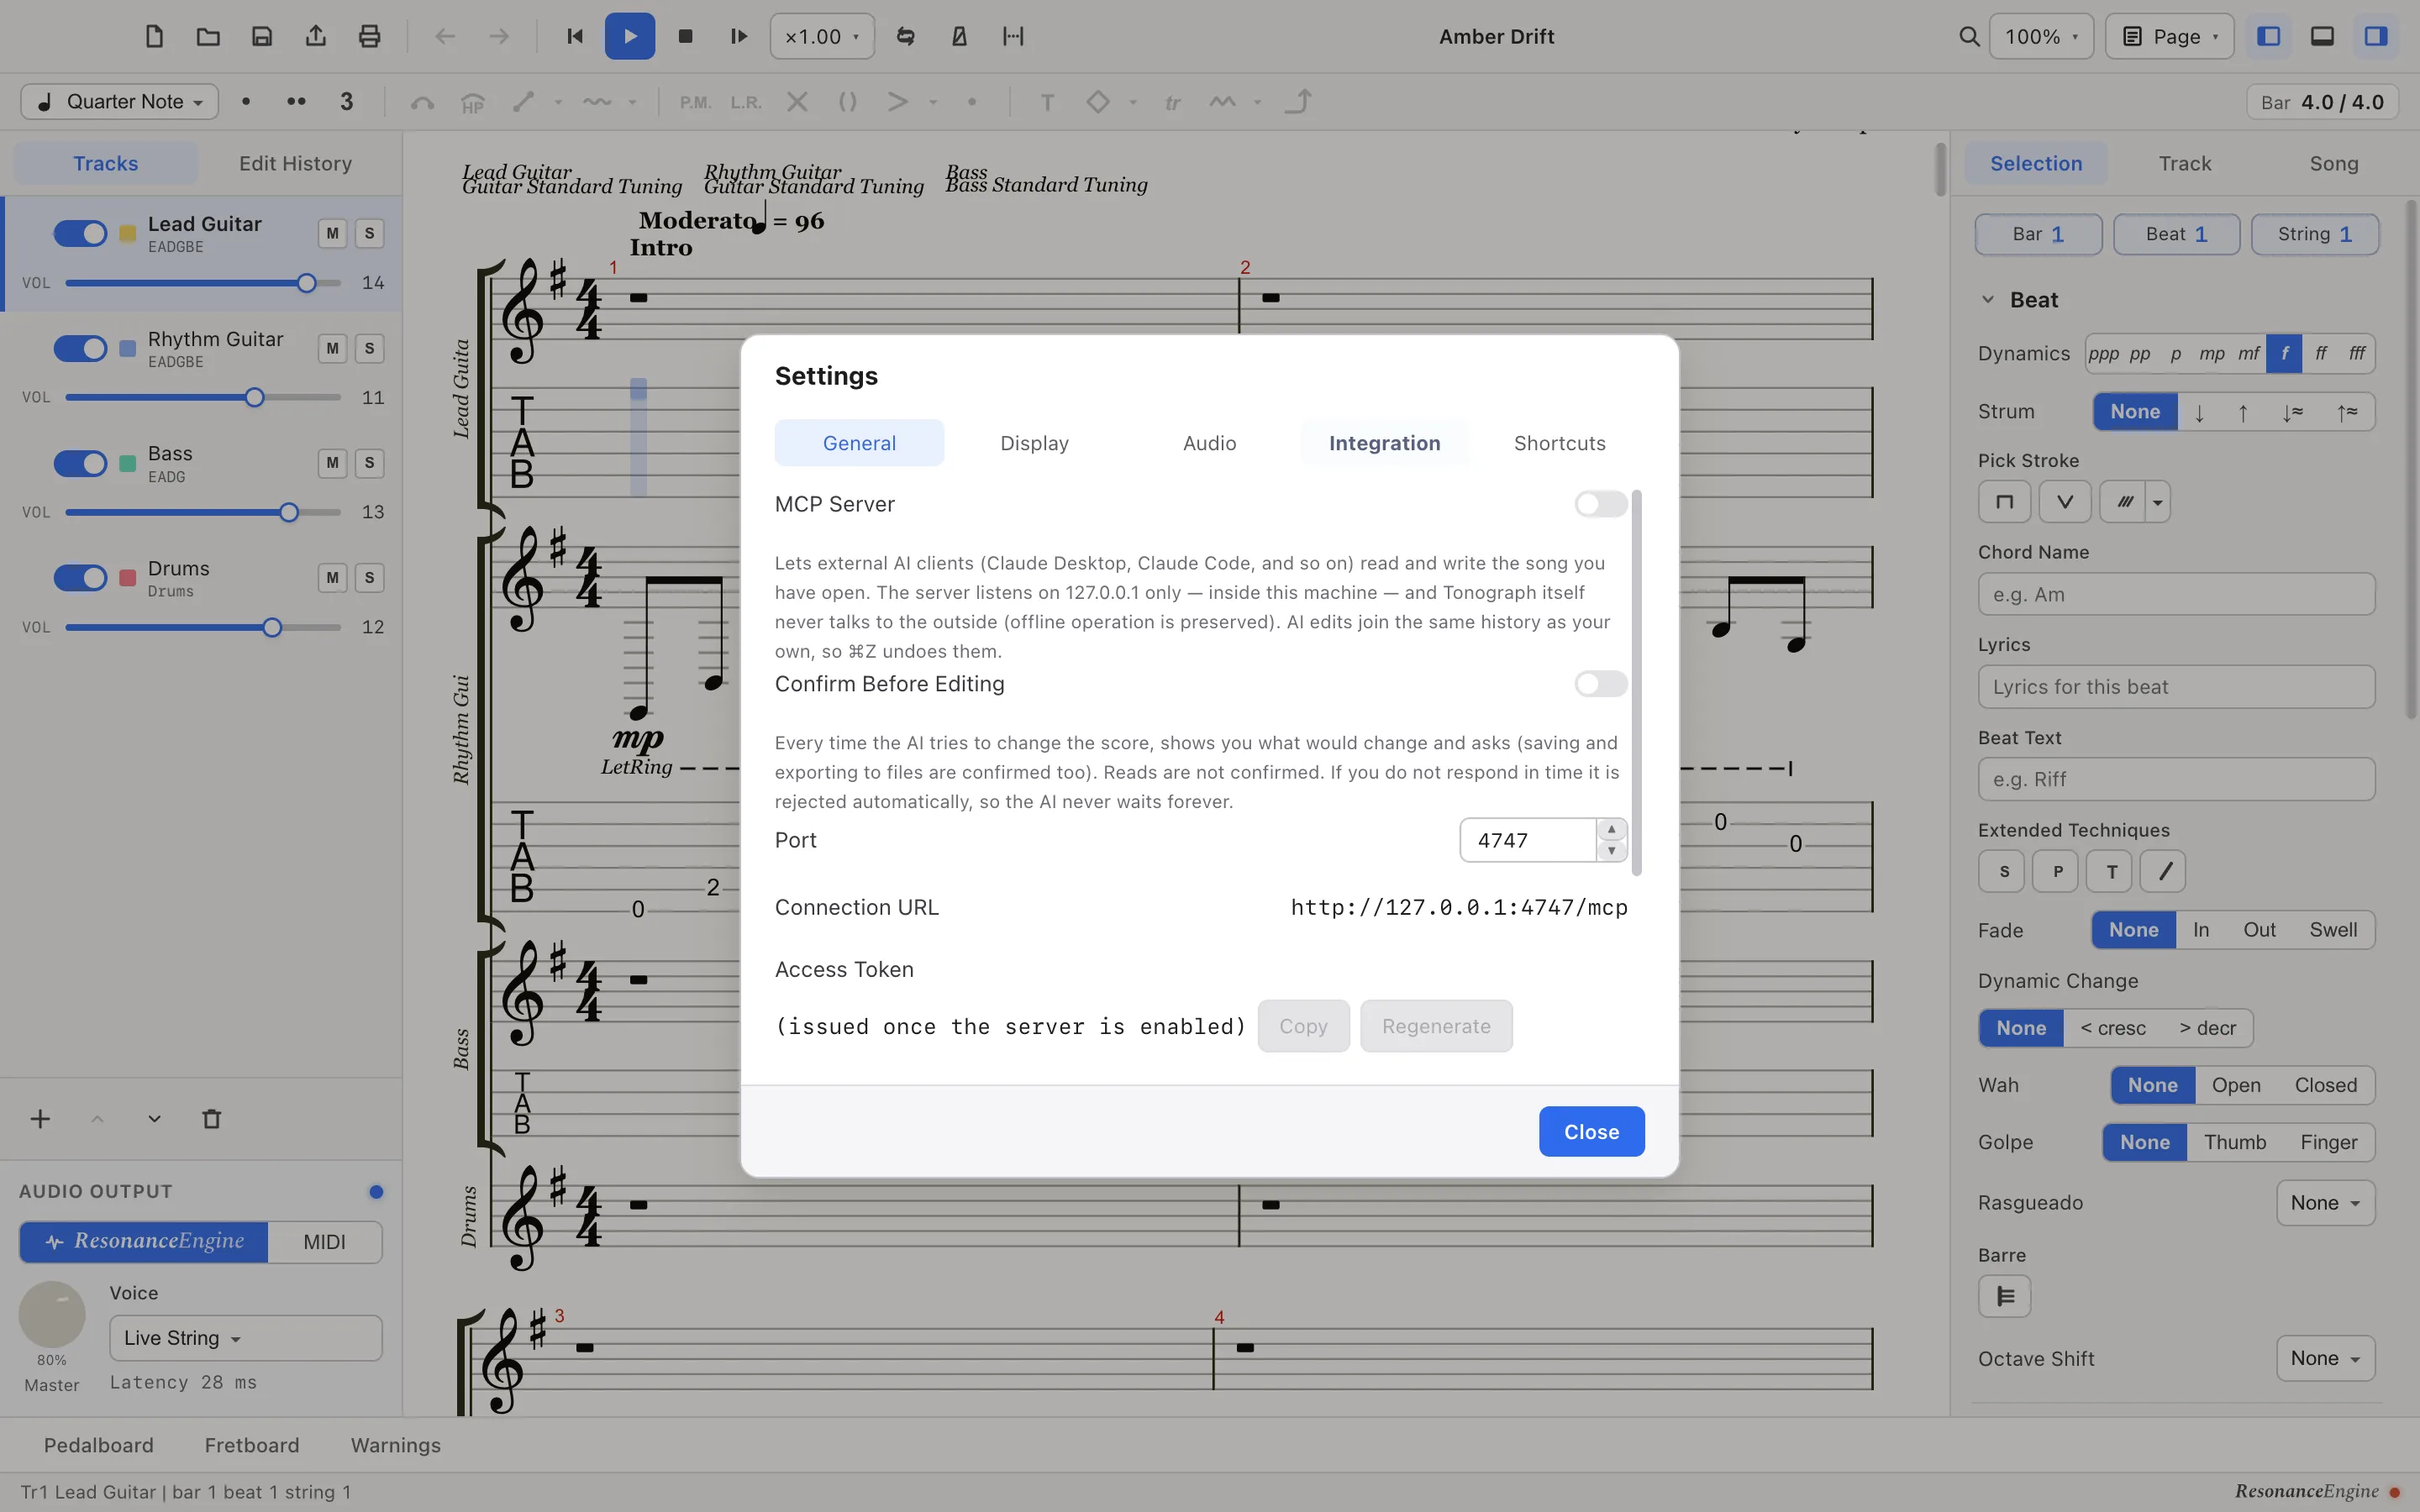Click the export/share icon
Image resolution: width=2420 pixels, height=1512 pixels.
point(316,37)
